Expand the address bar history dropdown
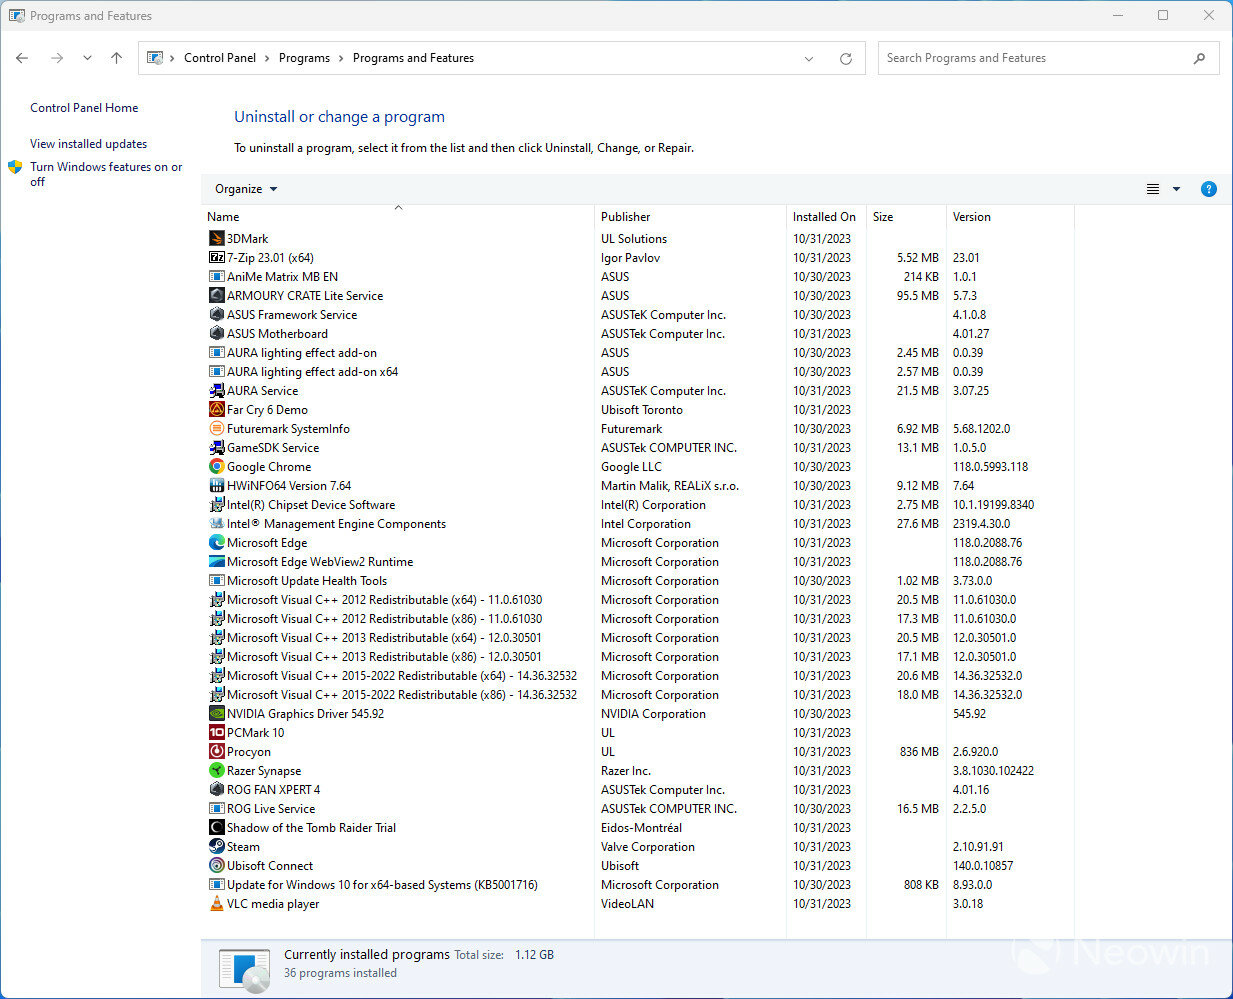The image size is (1233, 999). coord(809,58)
